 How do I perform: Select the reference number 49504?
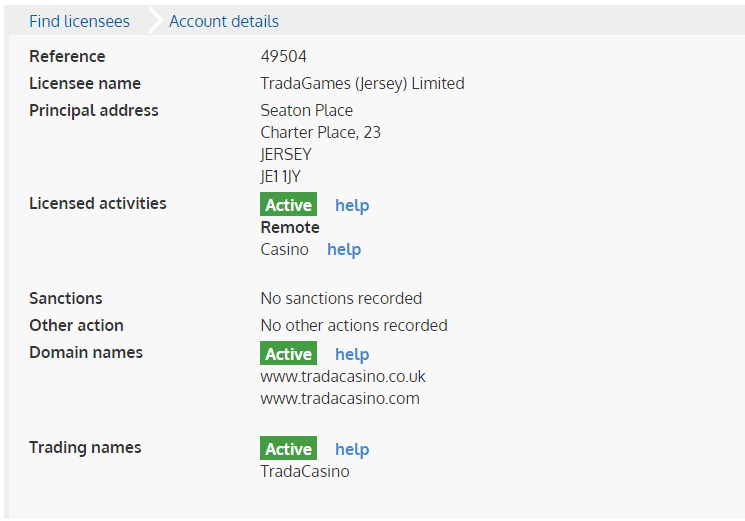pos(284,57)
